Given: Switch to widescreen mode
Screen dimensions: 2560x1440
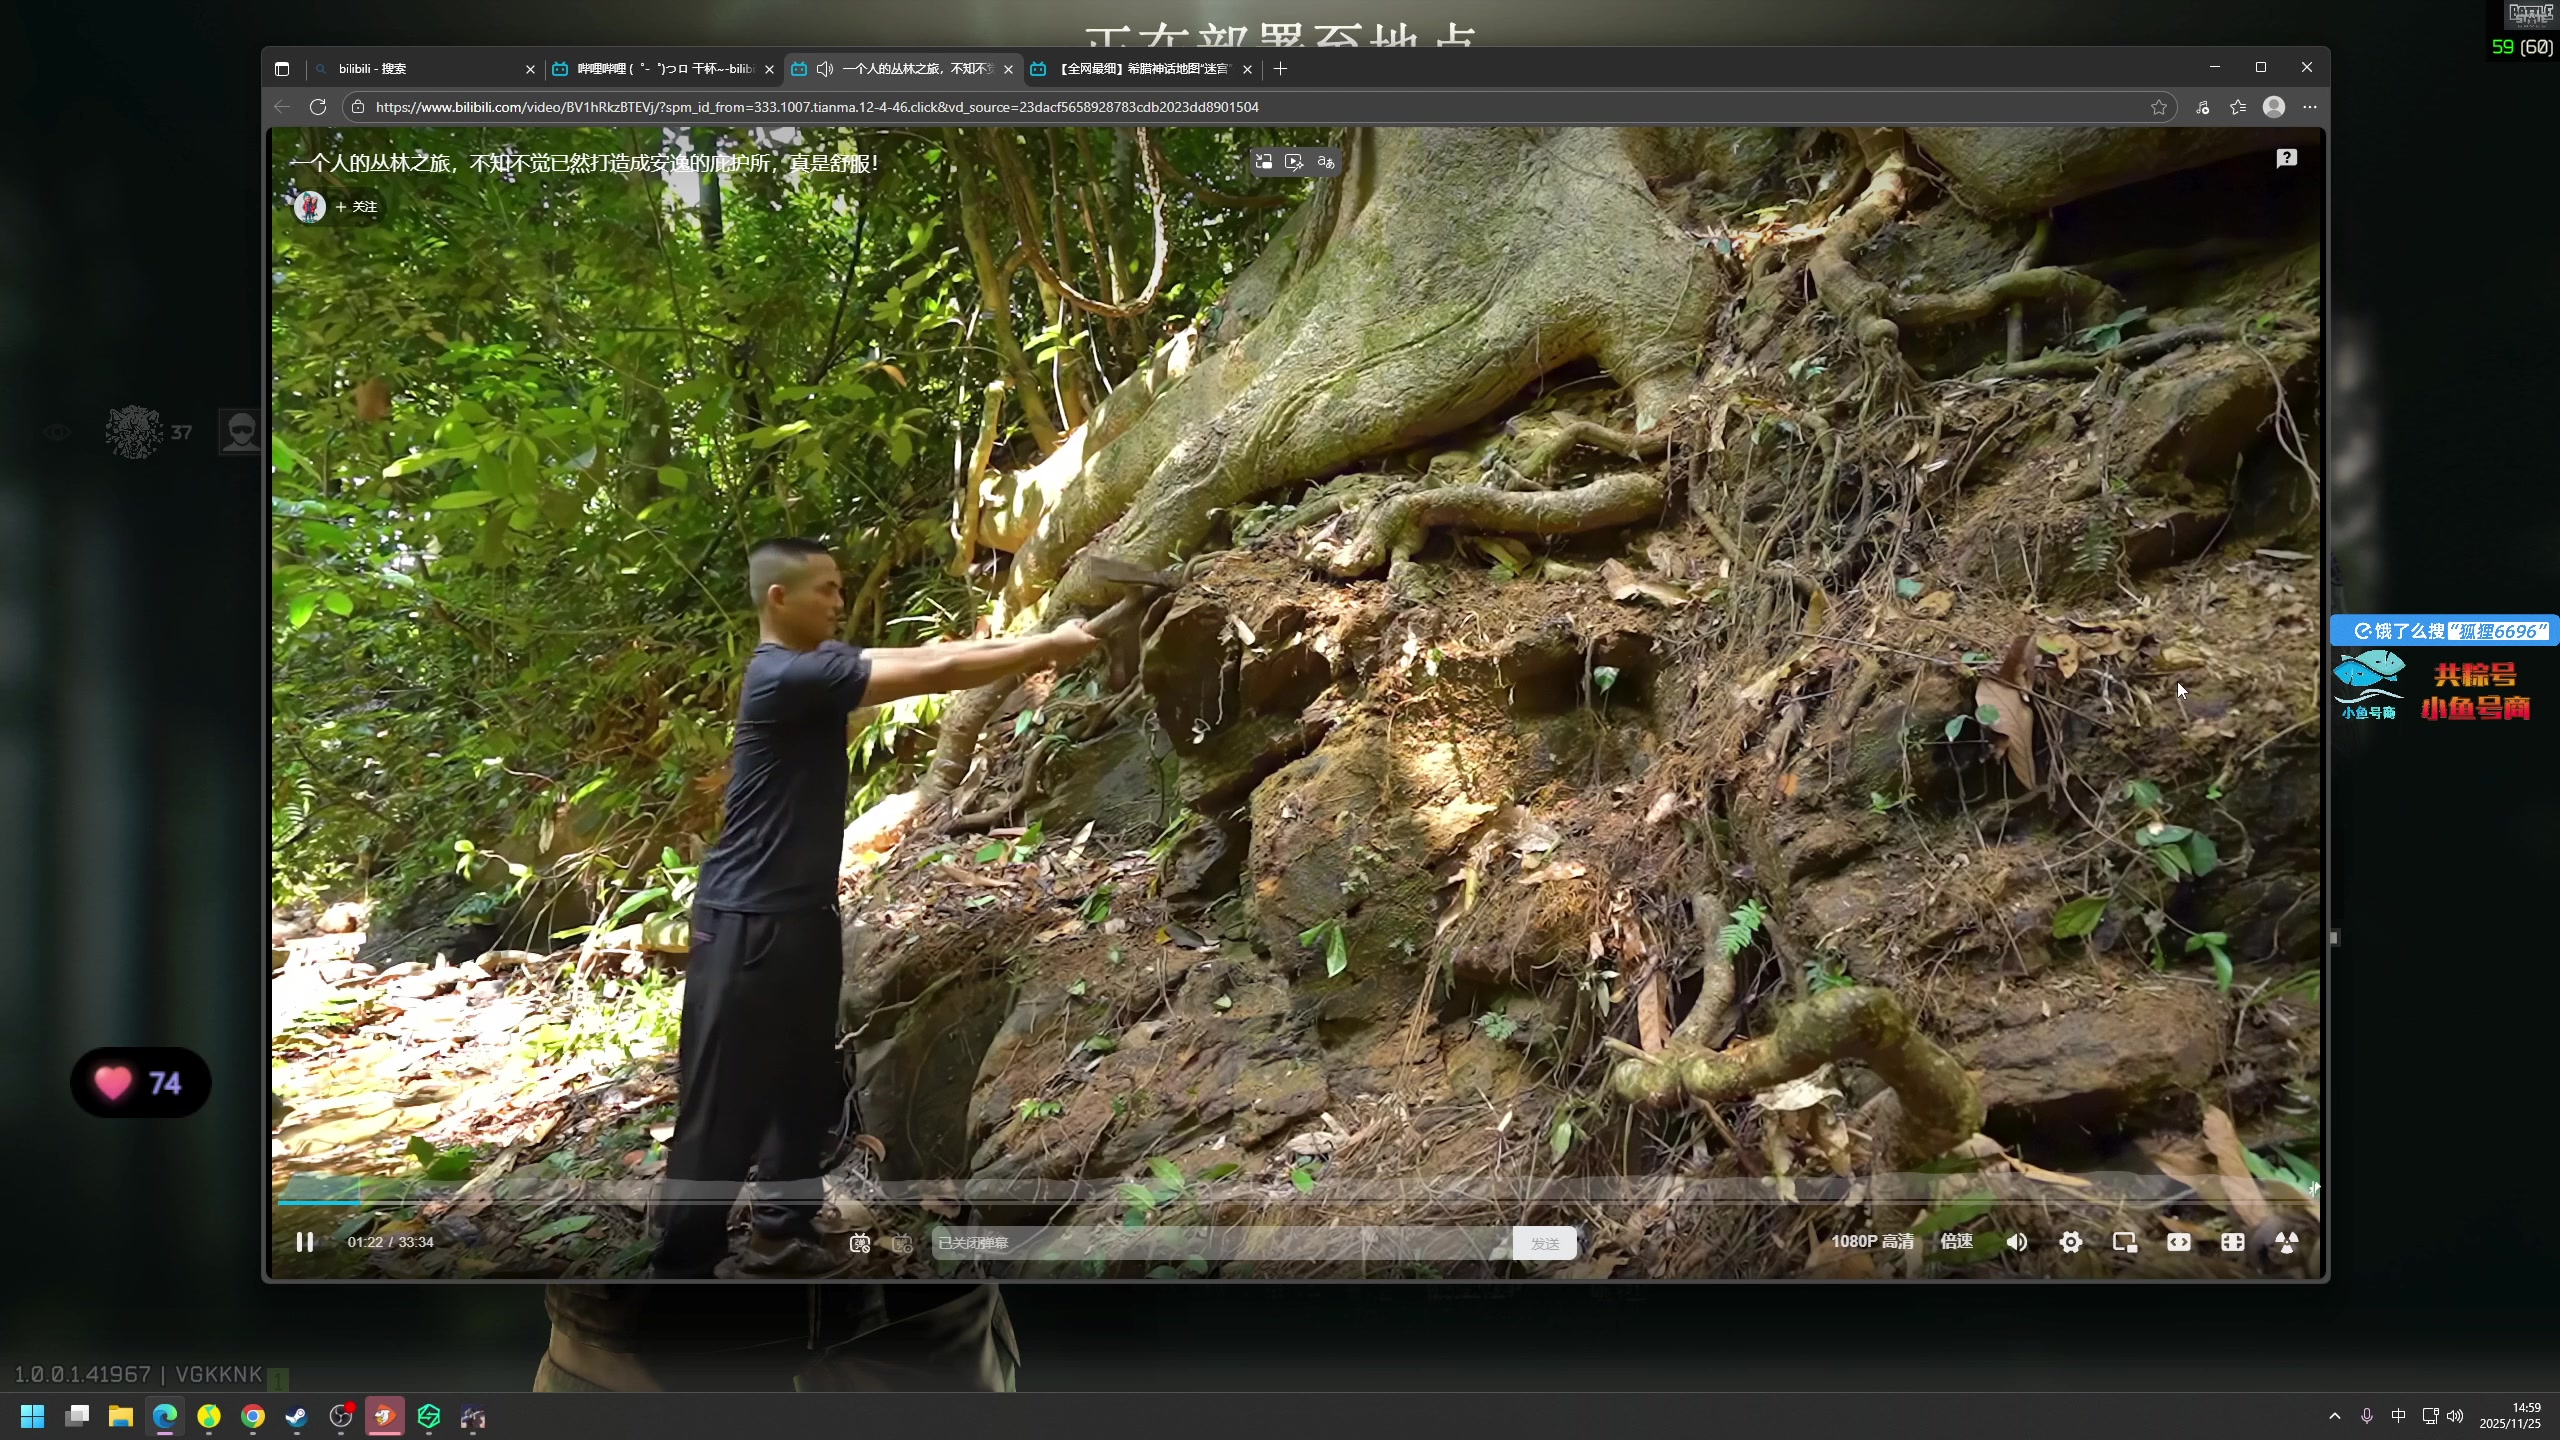Looking at the screenshot, I should 2178,1242.
